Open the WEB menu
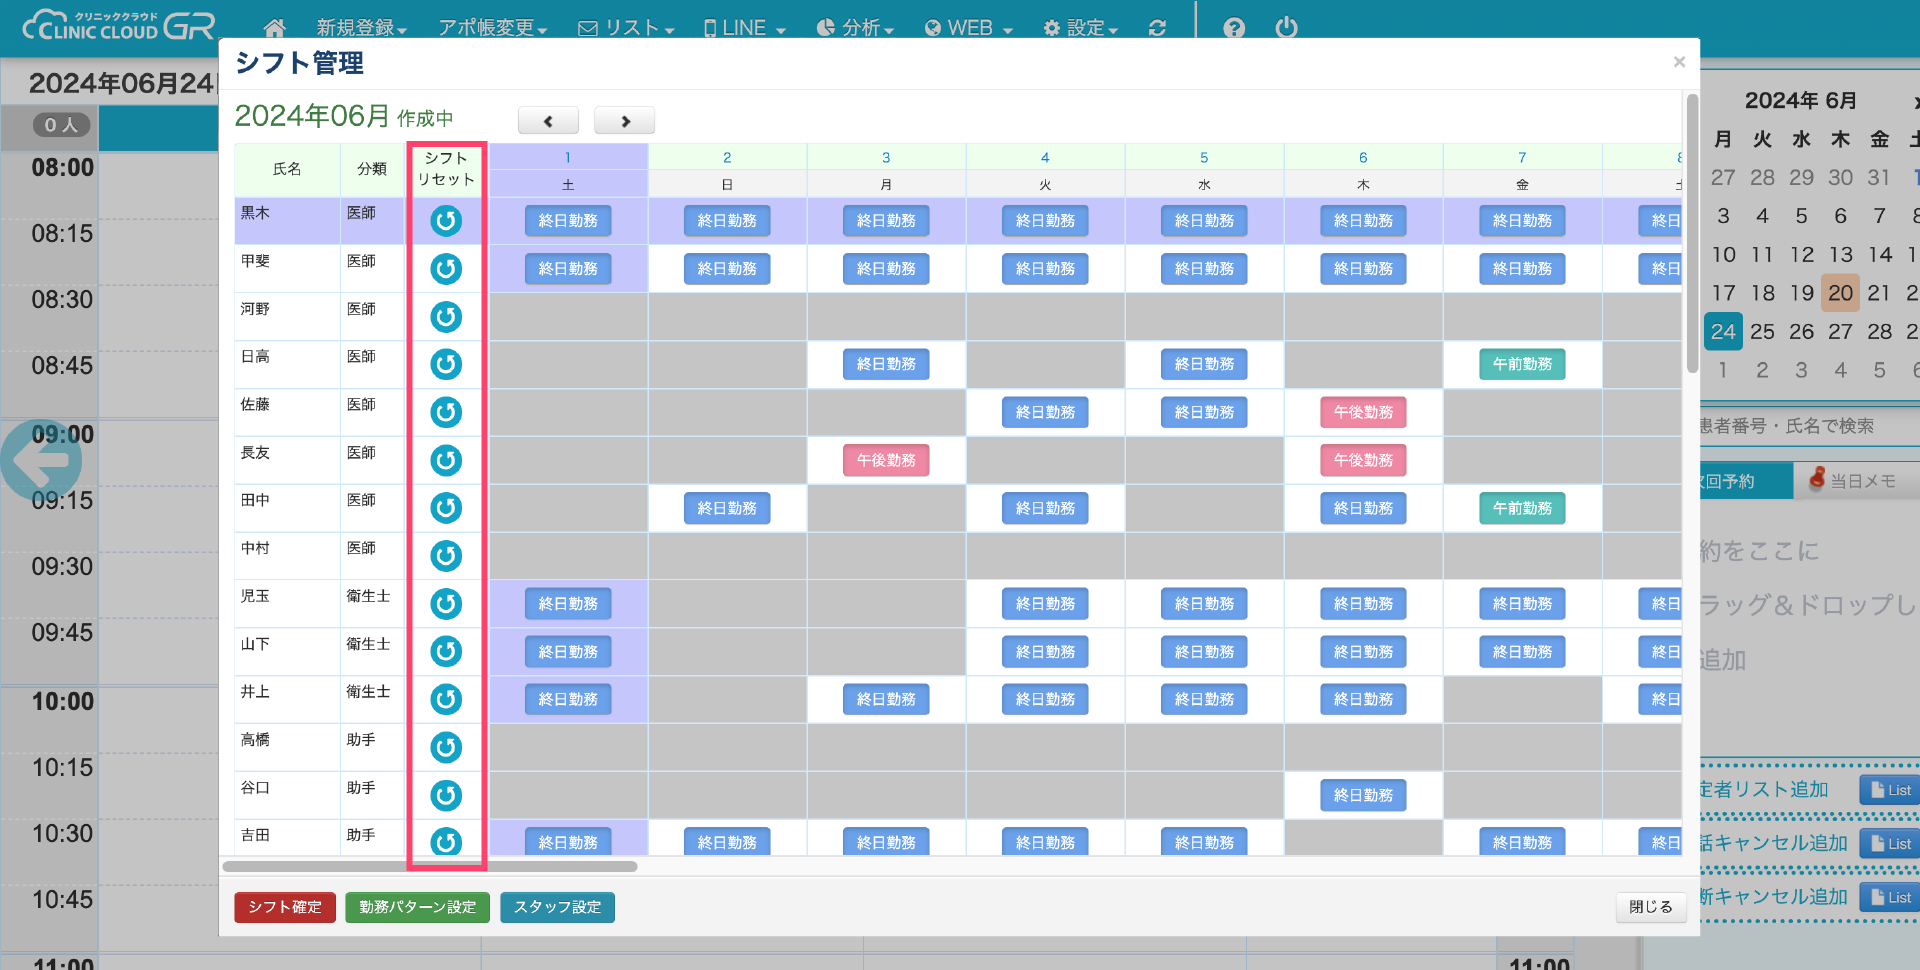The image size is (1920, 970). coord(968,28)
